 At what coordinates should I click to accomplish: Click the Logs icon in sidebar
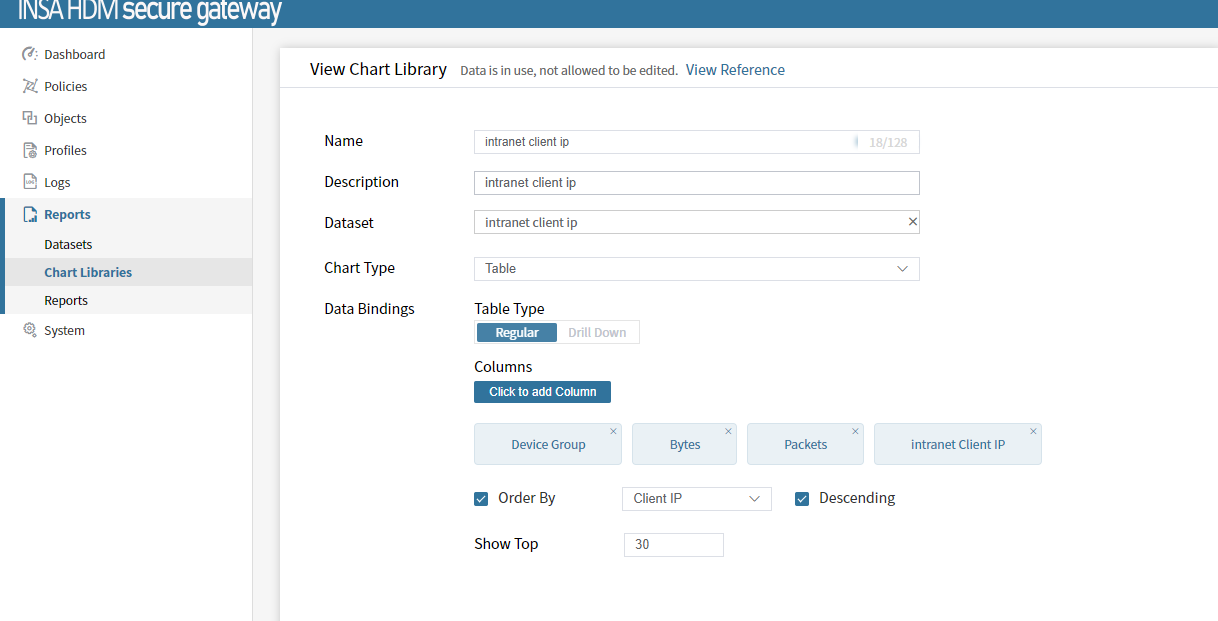[30, 182]
